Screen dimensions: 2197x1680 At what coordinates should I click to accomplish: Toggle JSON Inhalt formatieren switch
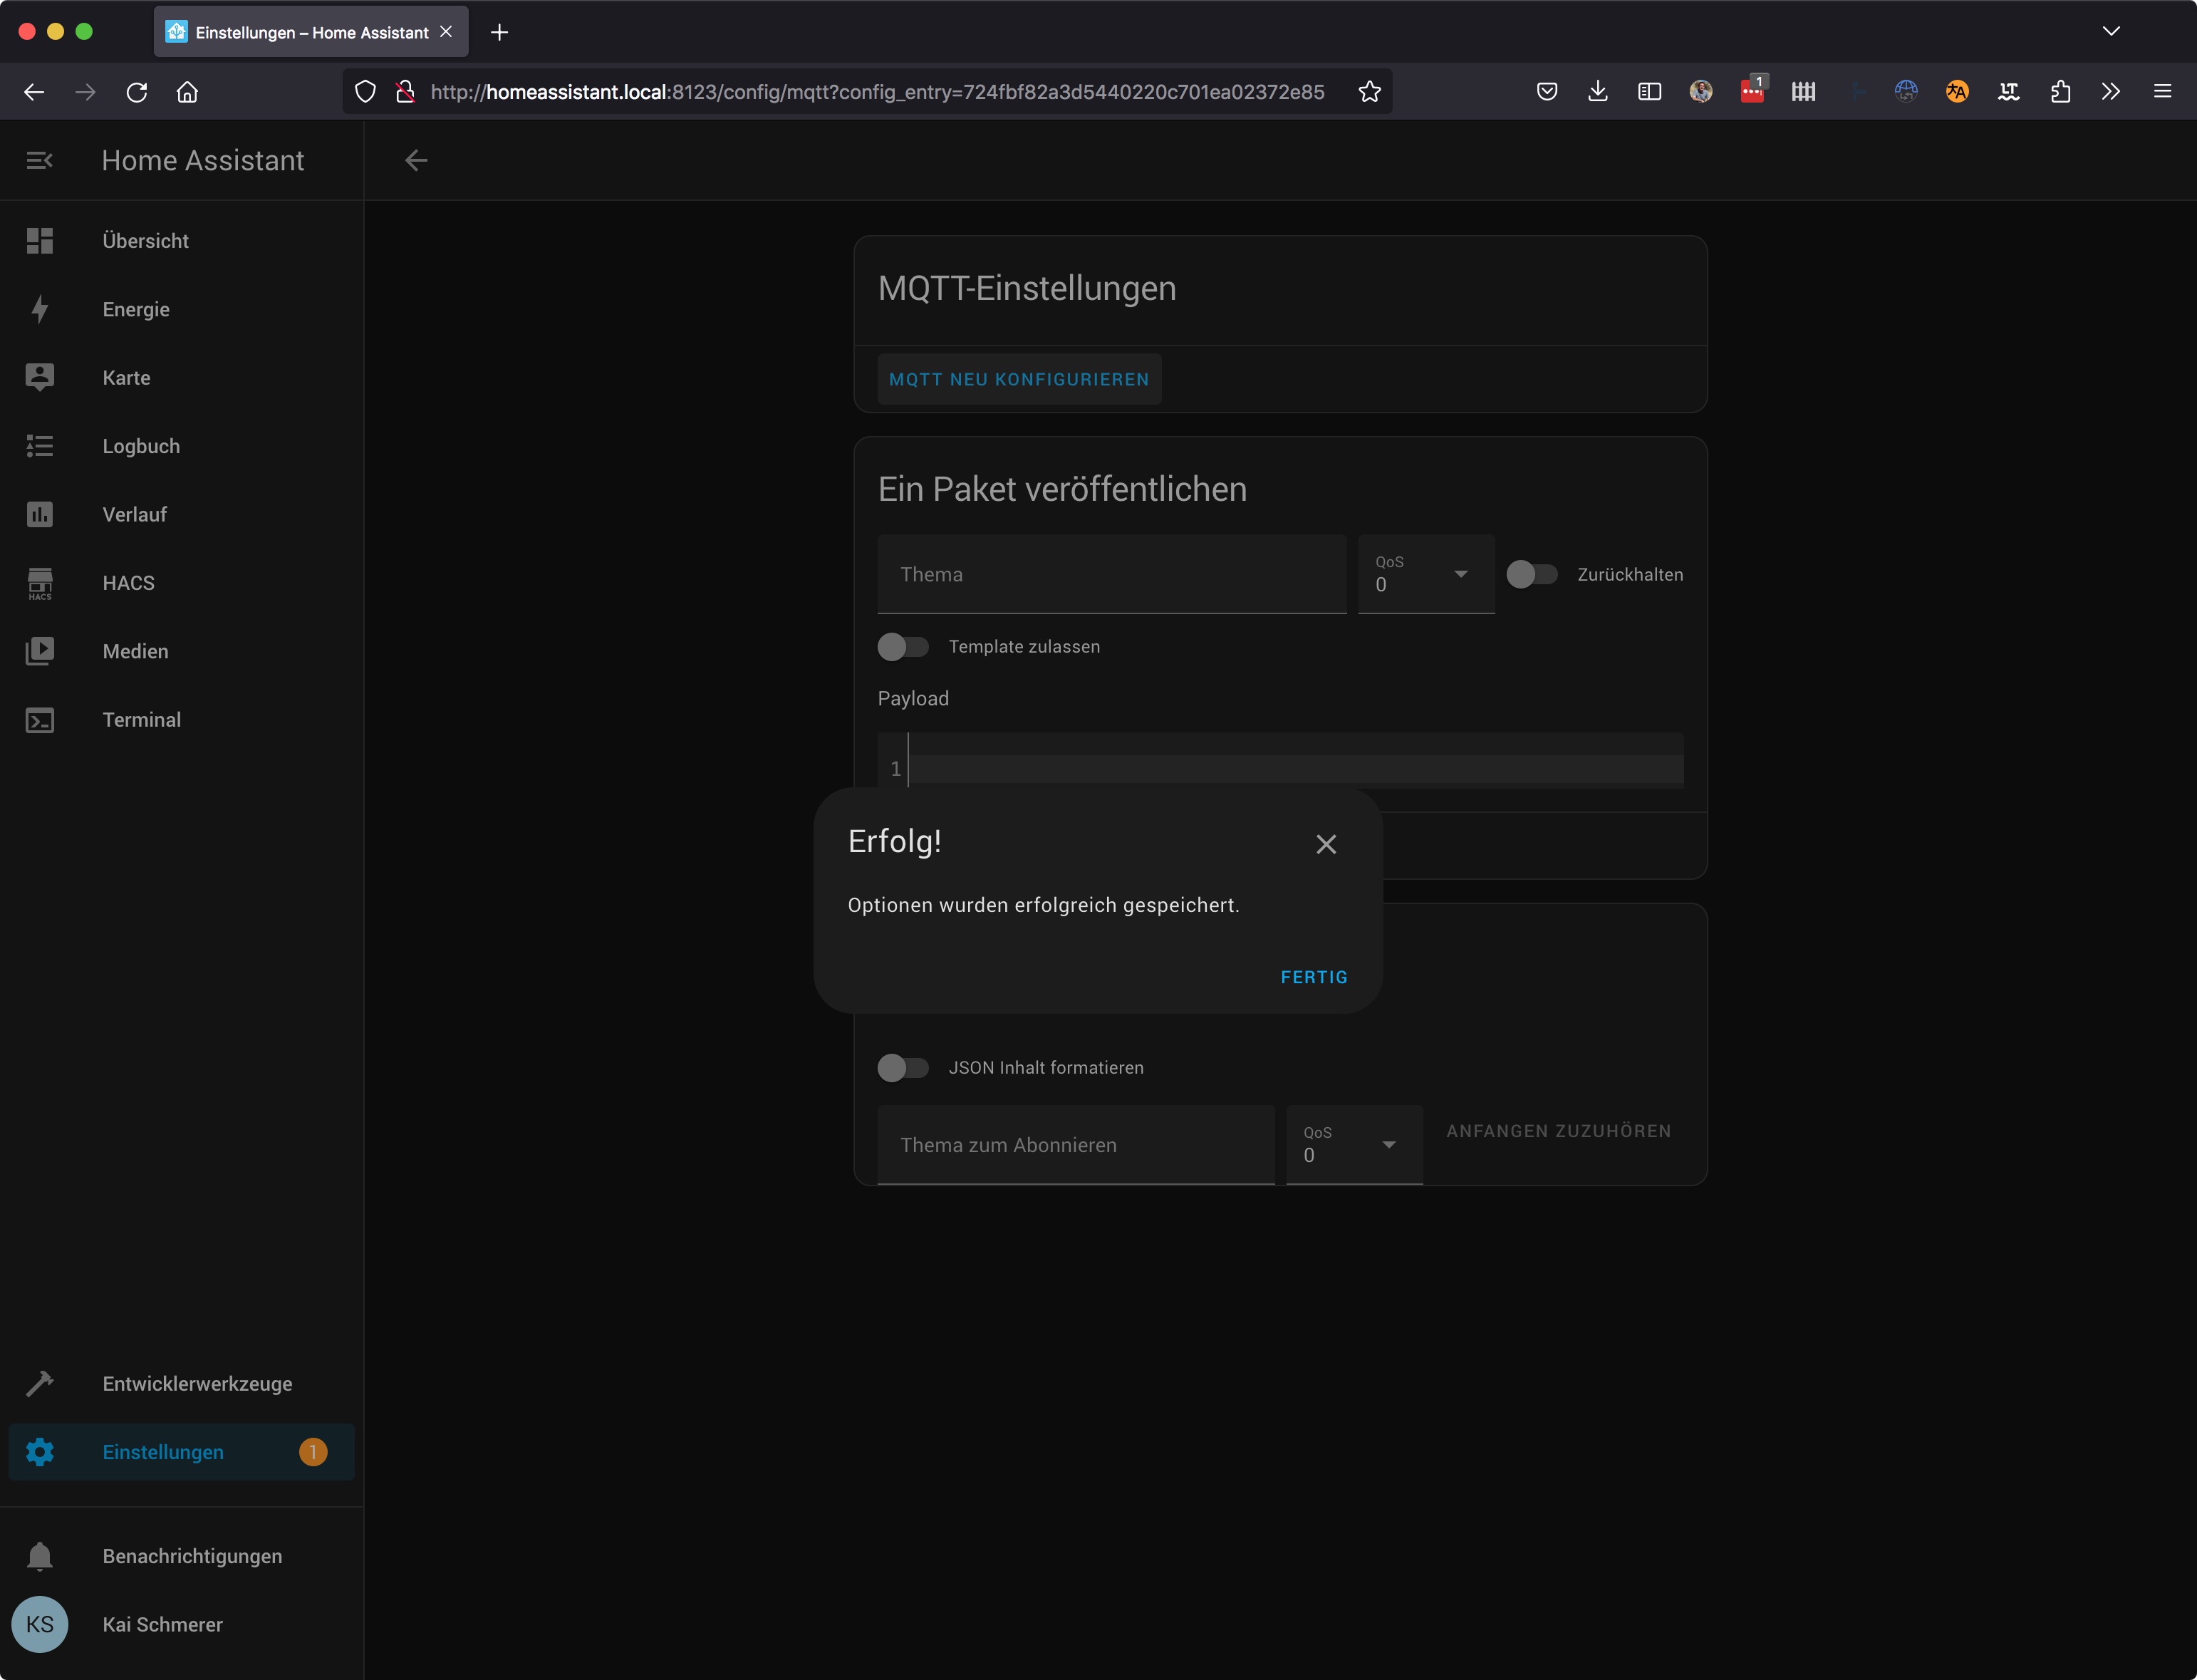tap(903, 1068)
